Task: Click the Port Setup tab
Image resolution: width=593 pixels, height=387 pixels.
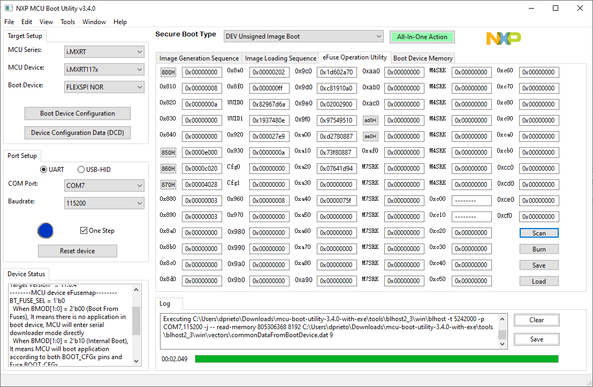Action: click(22, 156)
